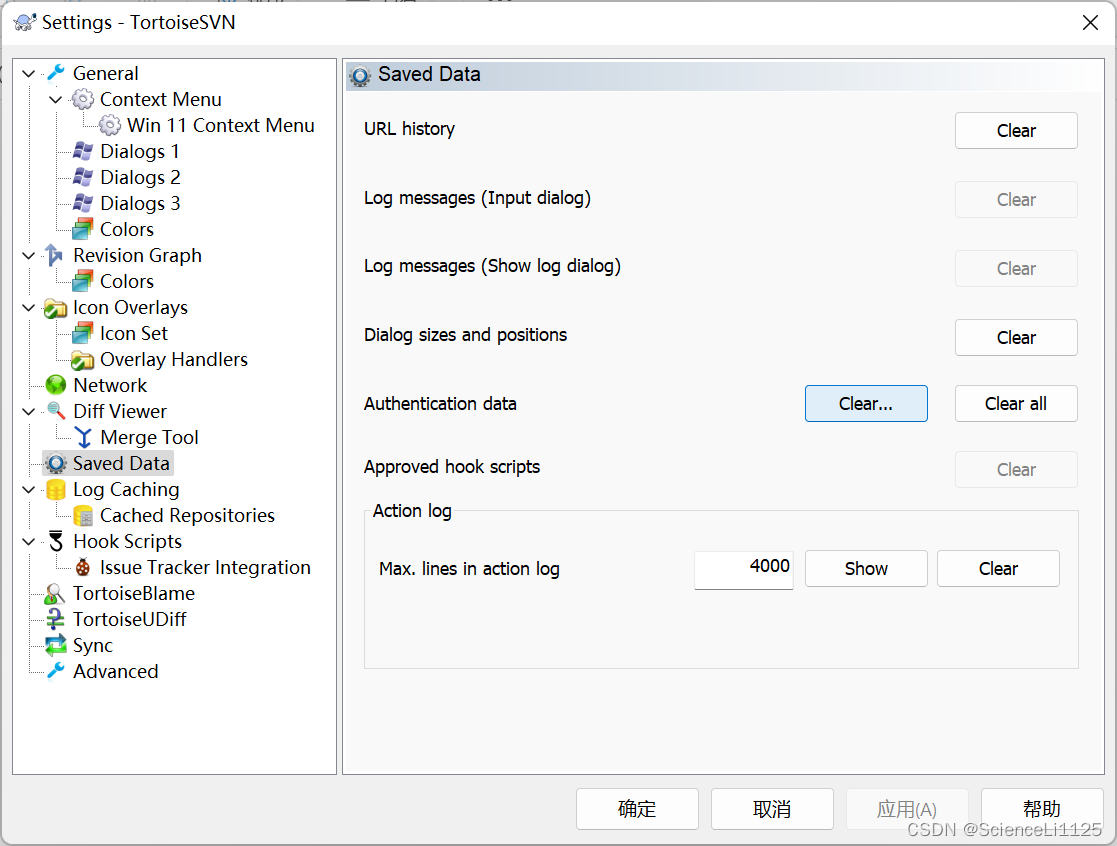Select Win 11 Context Menu entry
This screenshot has width=1117, height=846.
pos(220,125)
